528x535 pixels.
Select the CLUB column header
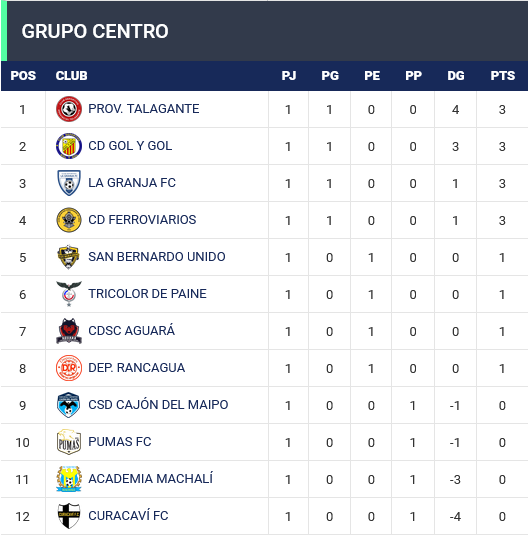(71, 76)
